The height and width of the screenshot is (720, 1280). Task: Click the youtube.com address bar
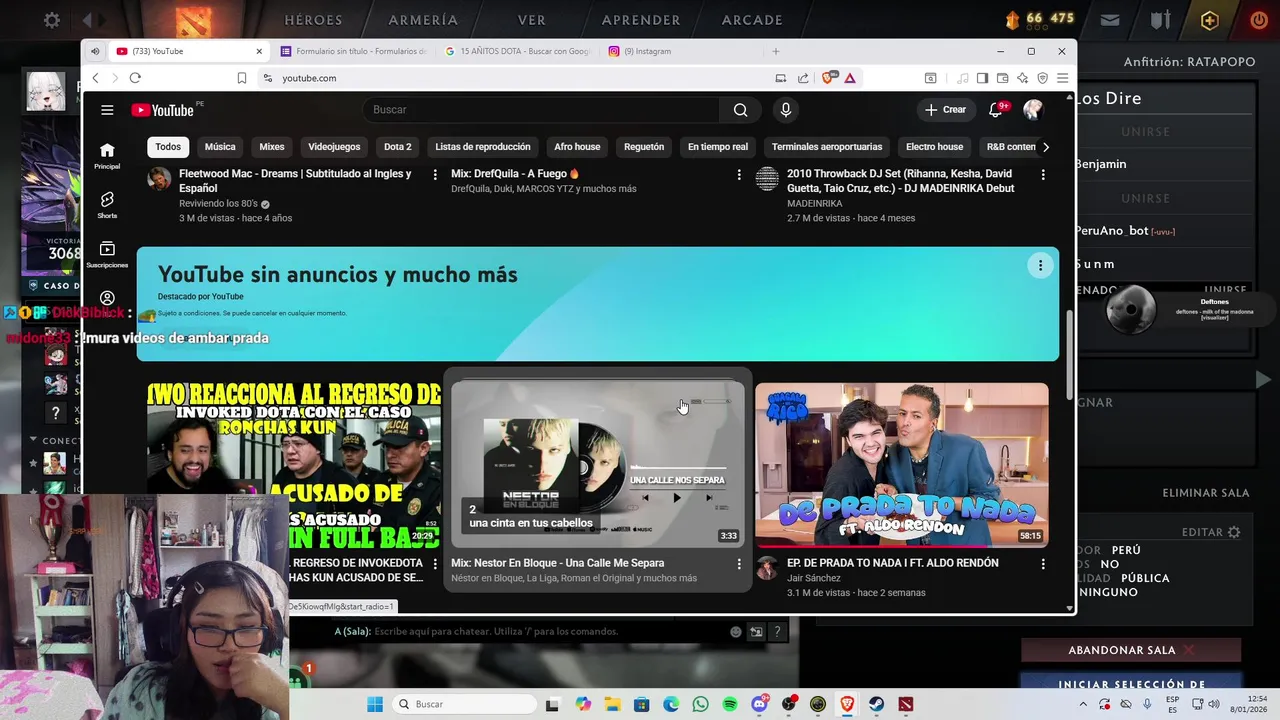520,78
